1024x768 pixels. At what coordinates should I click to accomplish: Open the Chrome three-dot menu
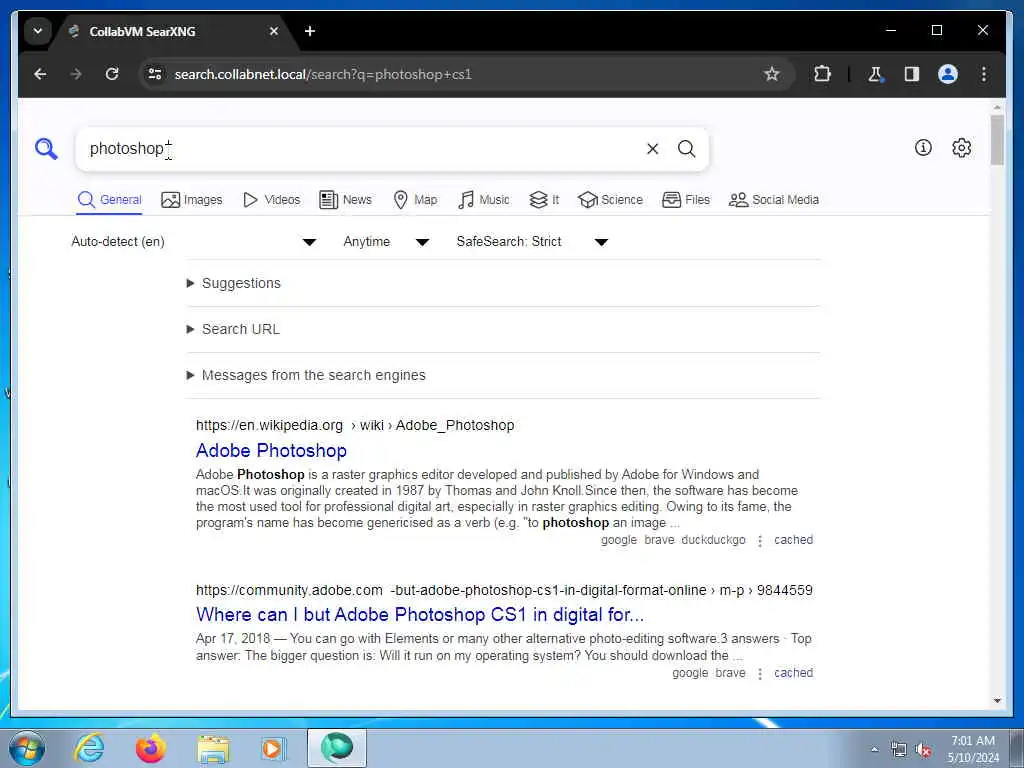coord(984,74)
